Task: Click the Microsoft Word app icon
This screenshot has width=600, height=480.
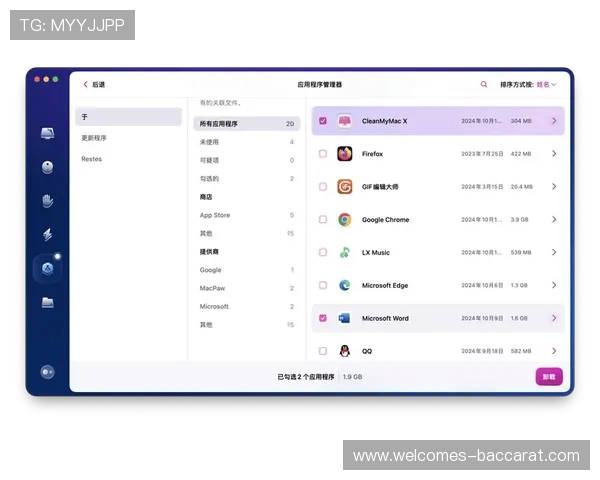Action: click(344, 318)
